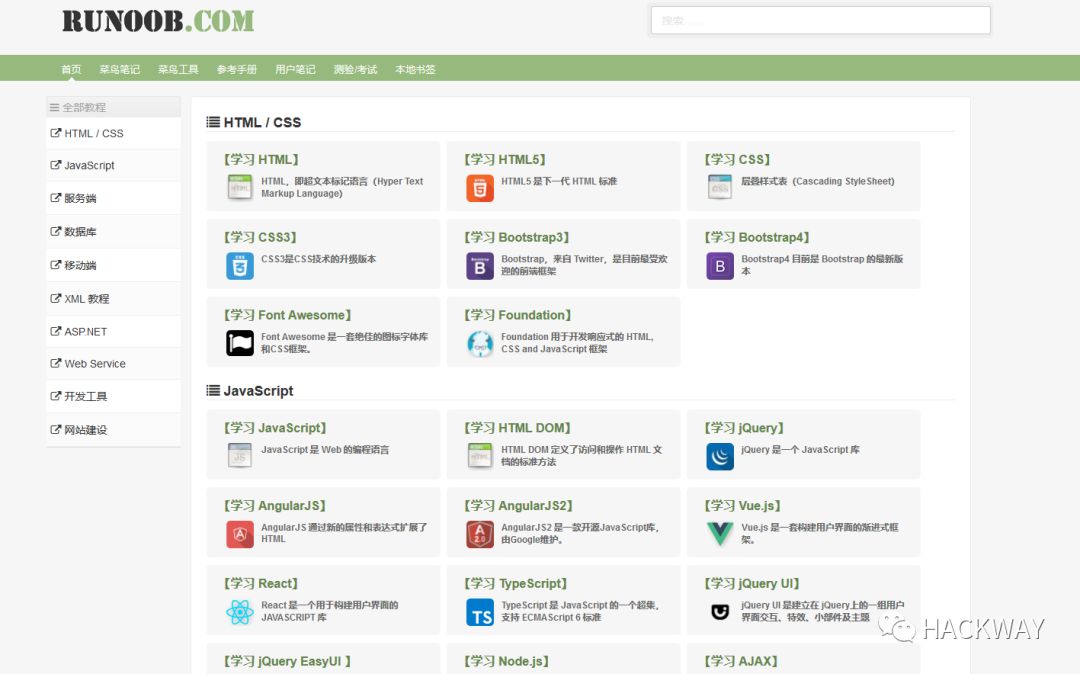This screenshot has width=1080, height=674.
Task: Click the JavaScript JS page icon
Action: click(240, 456)
